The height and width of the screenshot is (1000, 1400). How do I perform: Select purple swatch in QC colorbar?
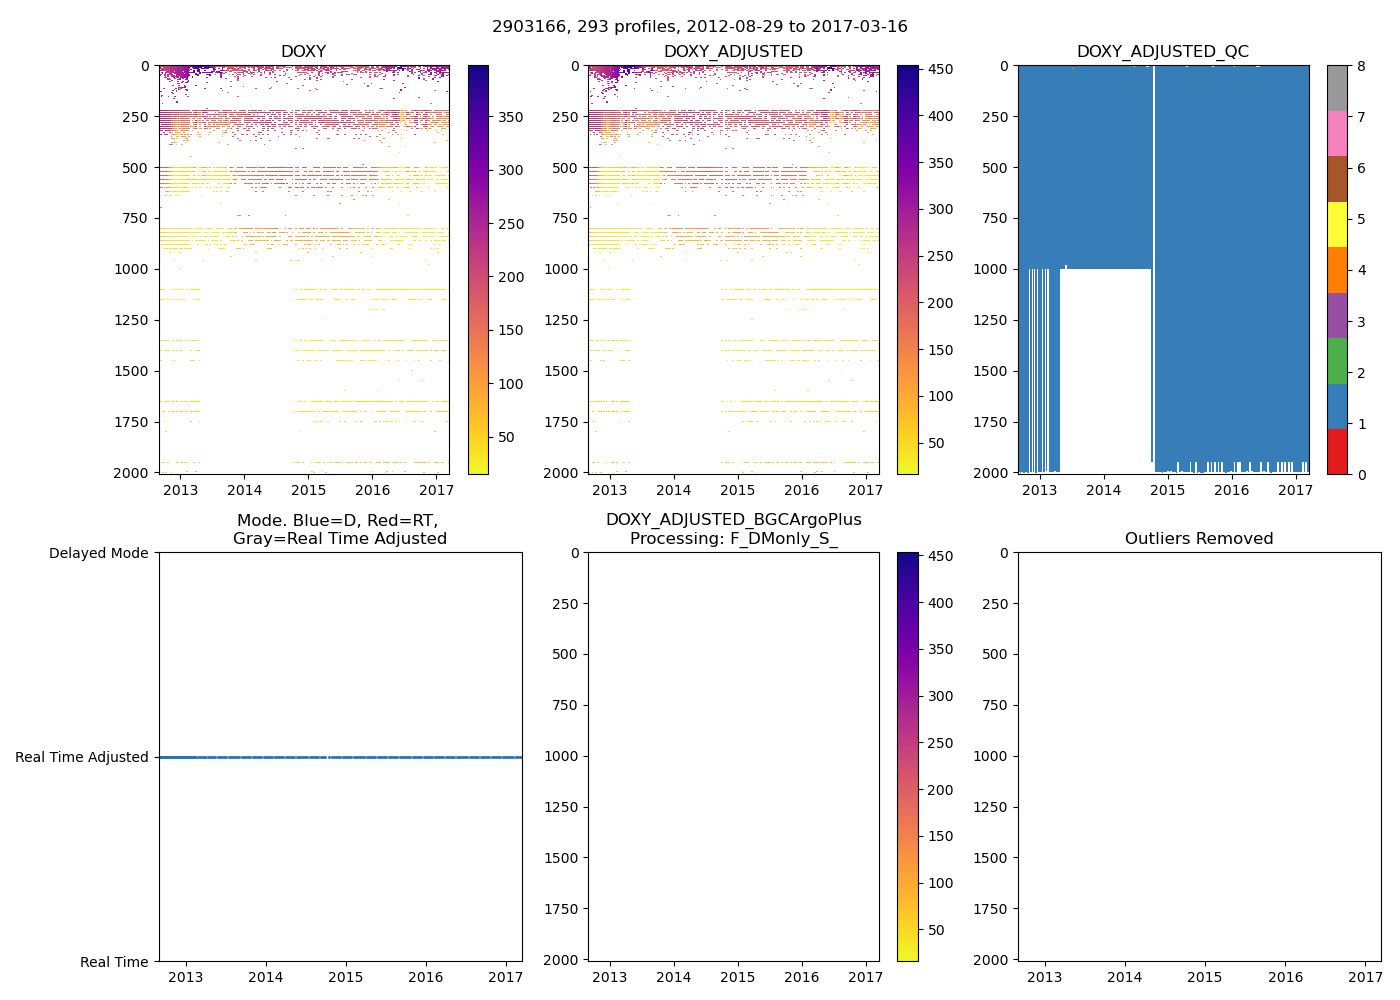pos(1337,315)
